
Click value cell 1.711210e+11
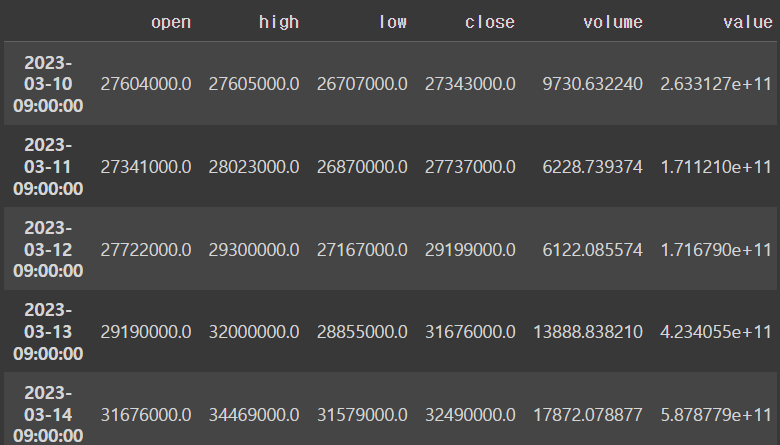point(716,167)
